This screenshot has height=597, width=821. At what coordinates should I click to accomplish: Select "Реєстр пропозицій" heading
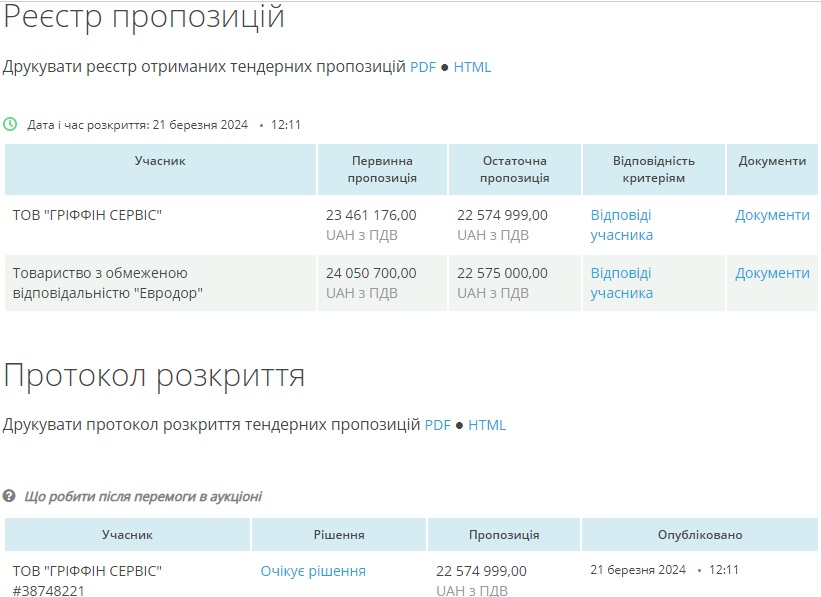pos(144,17)
